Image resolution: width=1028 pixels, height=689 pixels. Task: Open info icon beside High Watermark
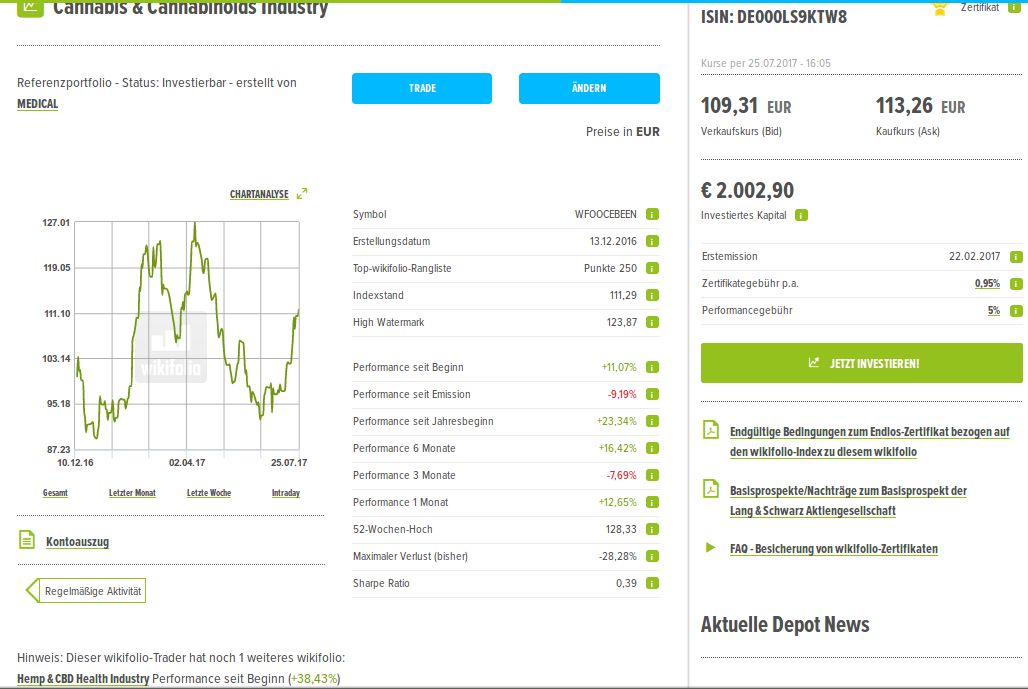[x=652, y=322]
